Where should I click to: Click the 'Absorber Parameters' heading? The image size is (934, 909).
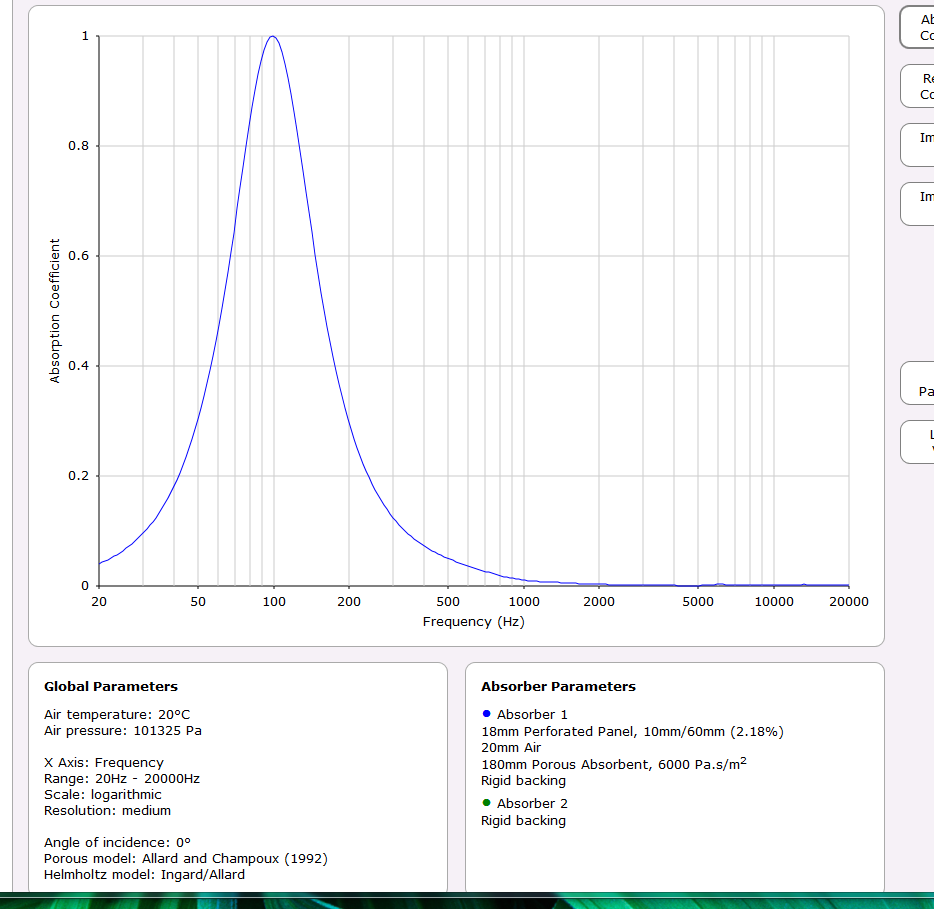point(558,687)
